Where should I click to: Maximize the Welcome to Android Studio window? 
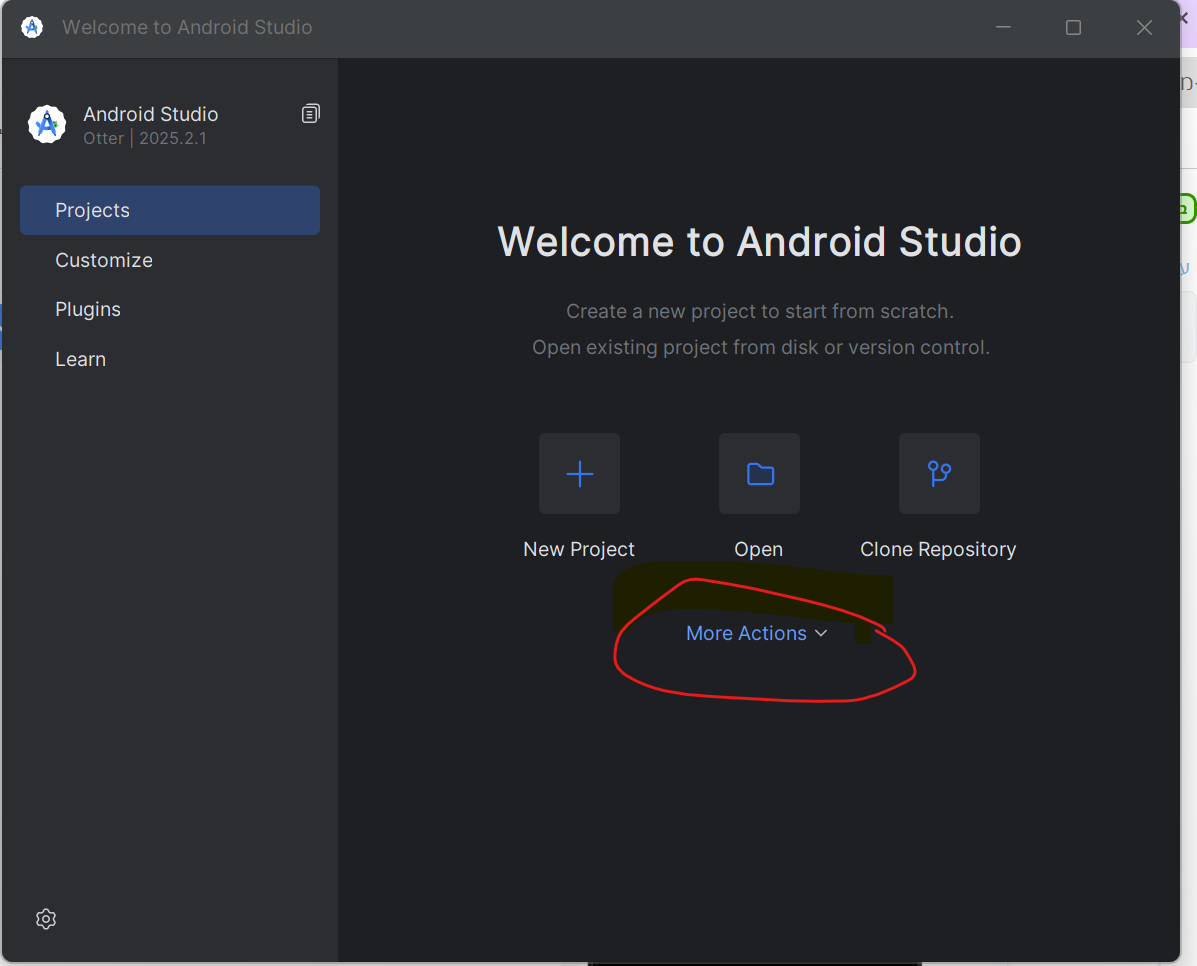(1073, 28)
